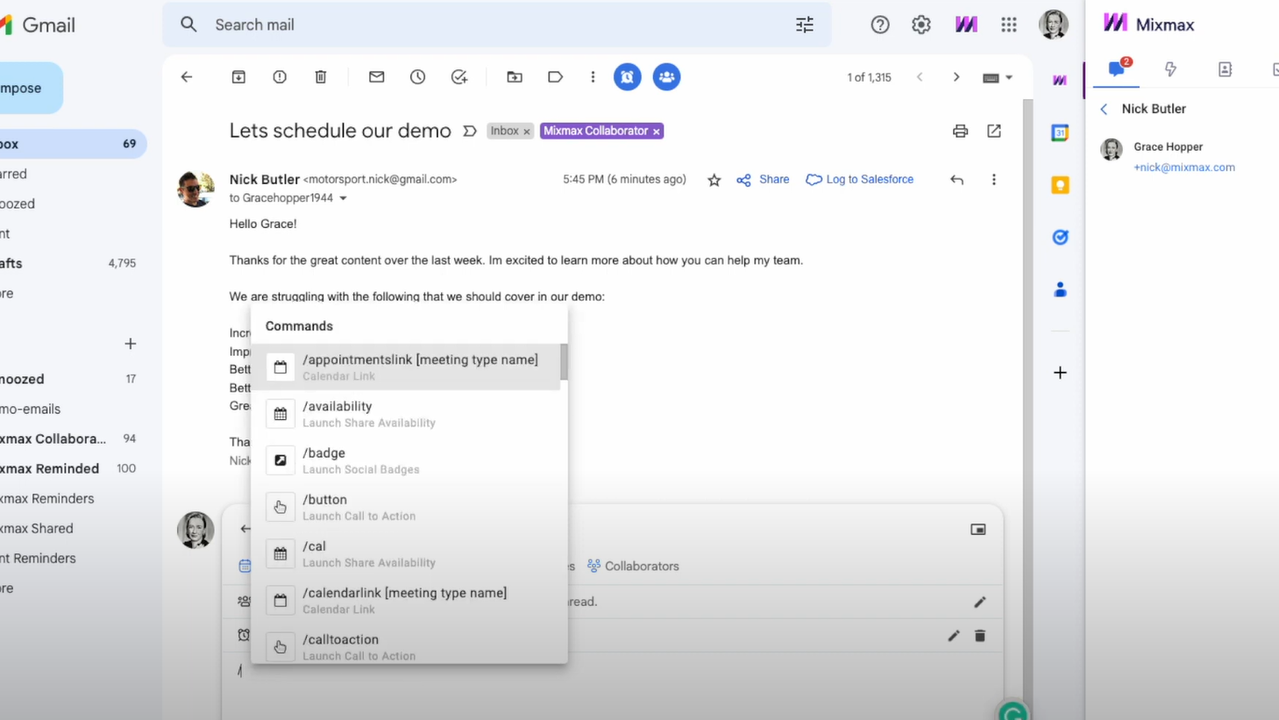Click the Share link in email header
The image size is (1279, 720).
(764, 180)
